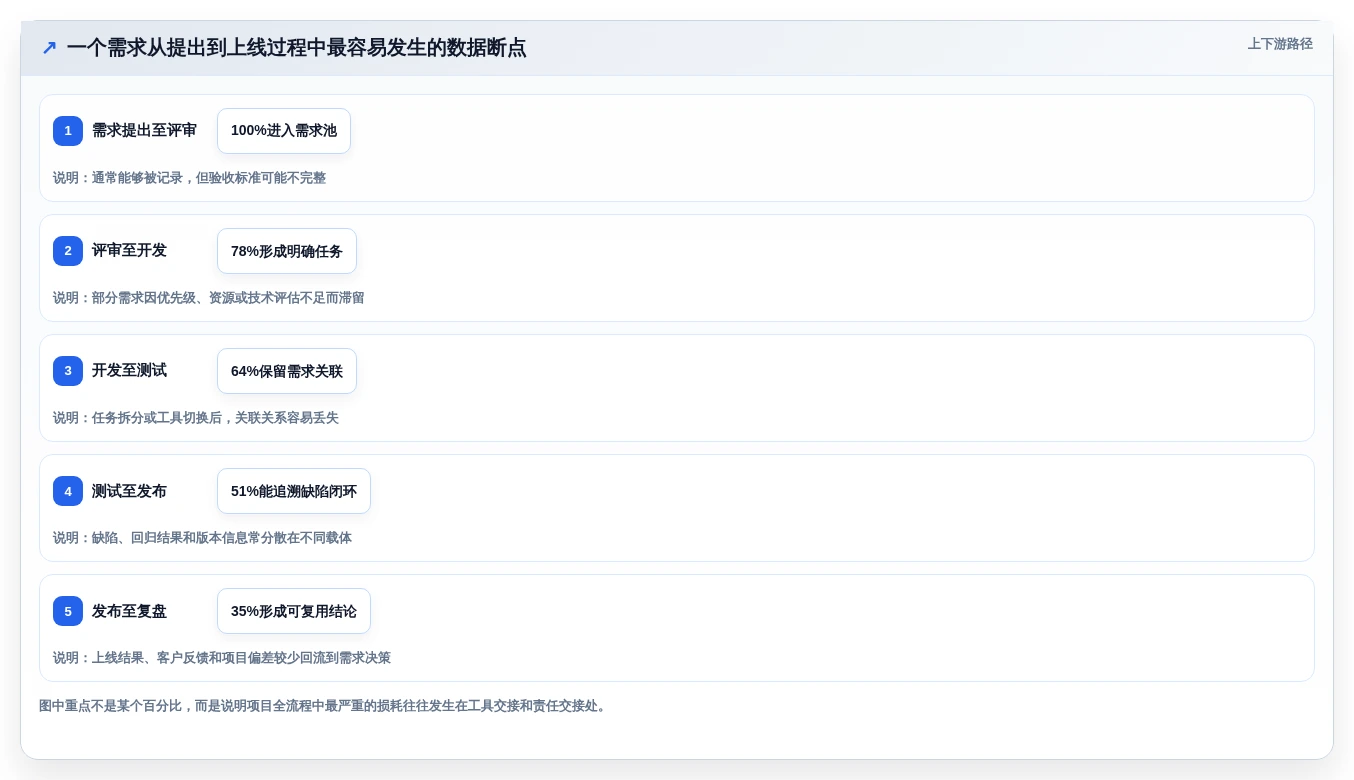Click step badge 3 for 开发至测试

(x=68, y=371)
